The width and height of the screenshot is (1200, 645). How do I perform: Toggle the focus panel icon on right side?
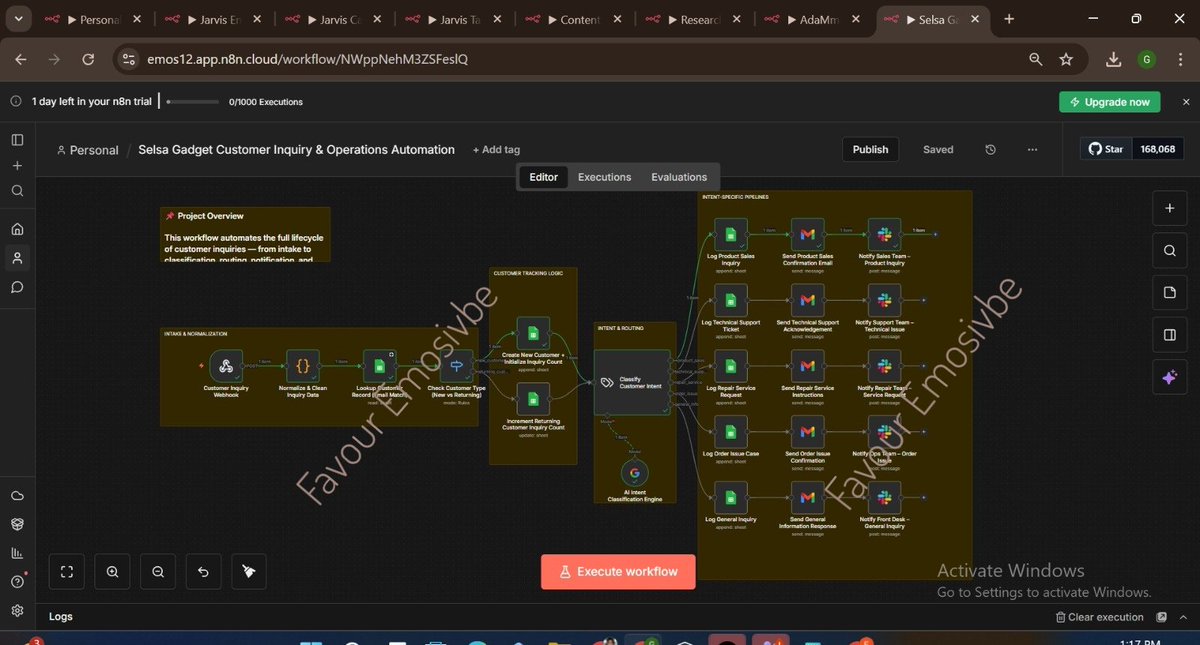tap(1169, 334)
